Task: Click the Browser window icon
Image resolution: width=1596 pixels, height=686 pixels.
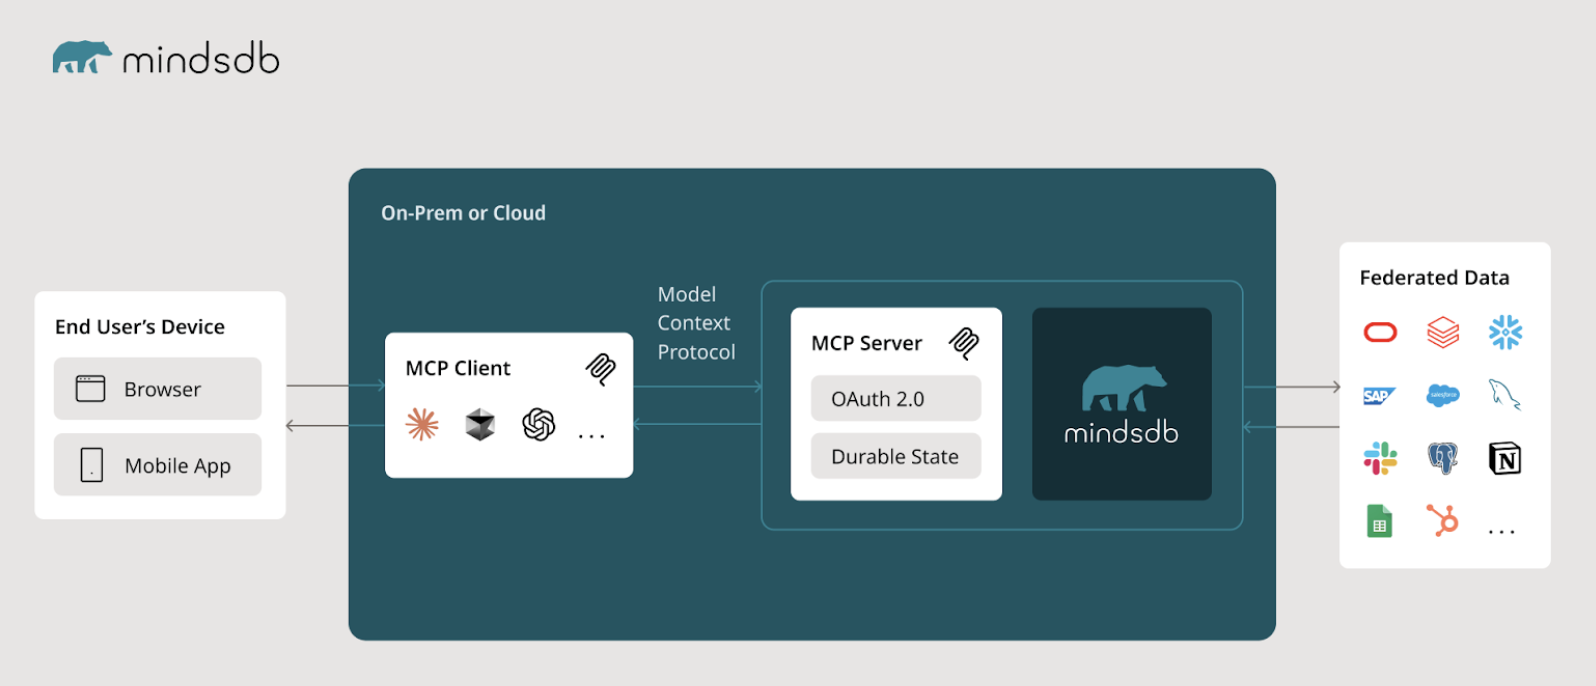Action: [90, 388]
